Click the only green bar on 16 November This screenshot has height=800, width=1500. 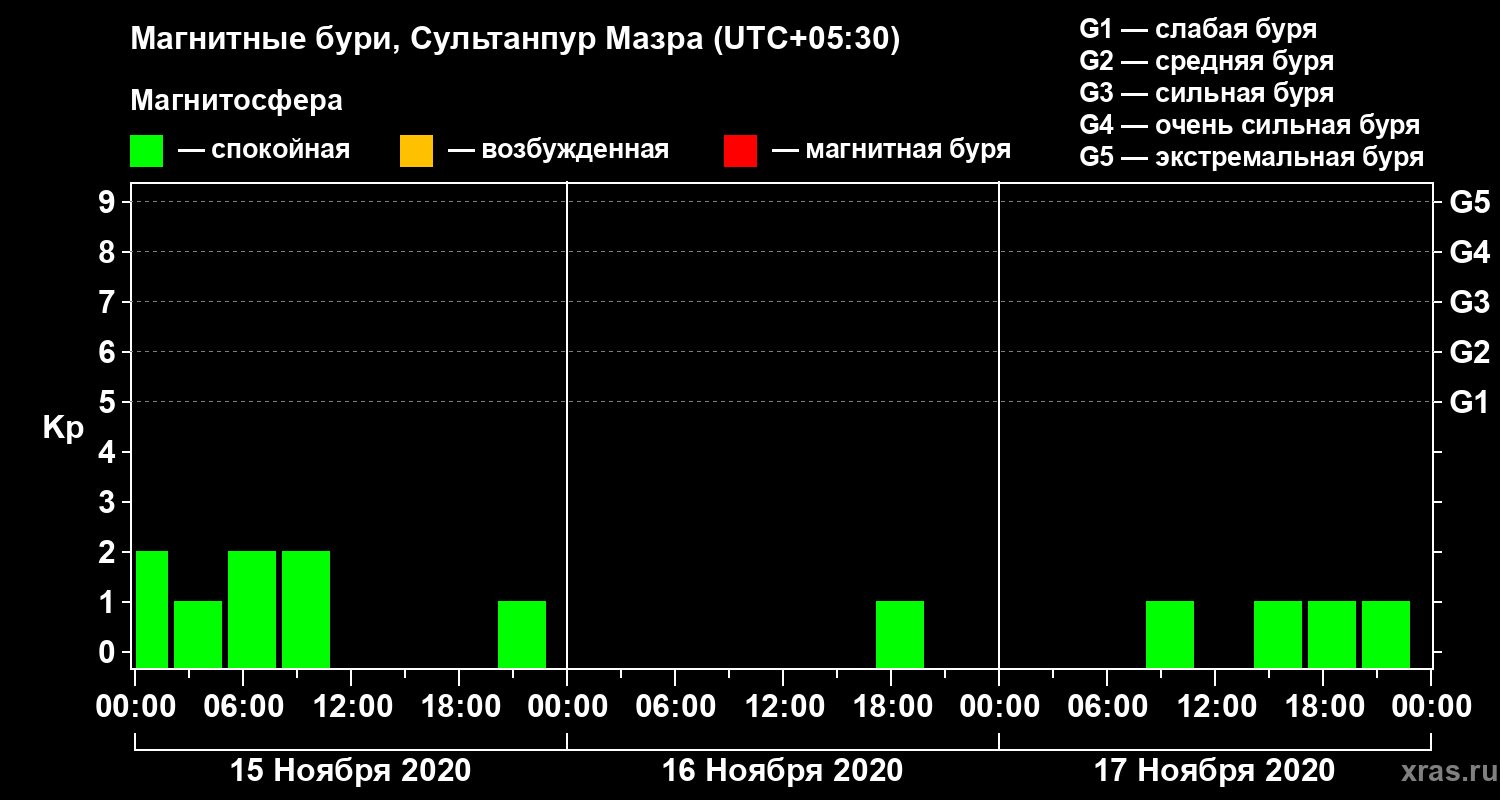pyautogui.click(x=900, y=634)
